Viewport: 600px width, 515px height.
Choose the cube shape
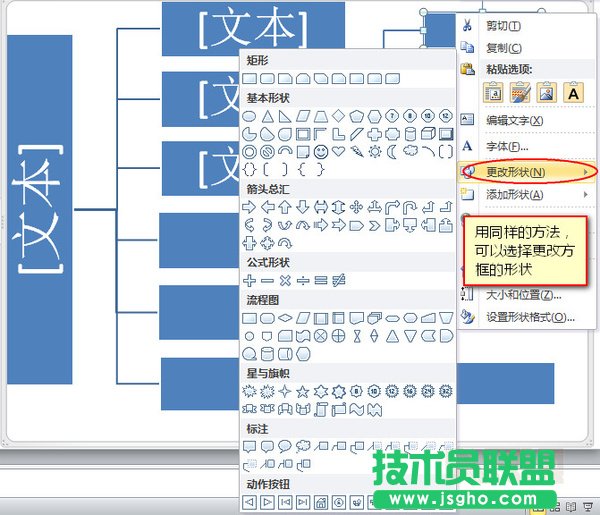pyautogui.click(x=428, y=134)
